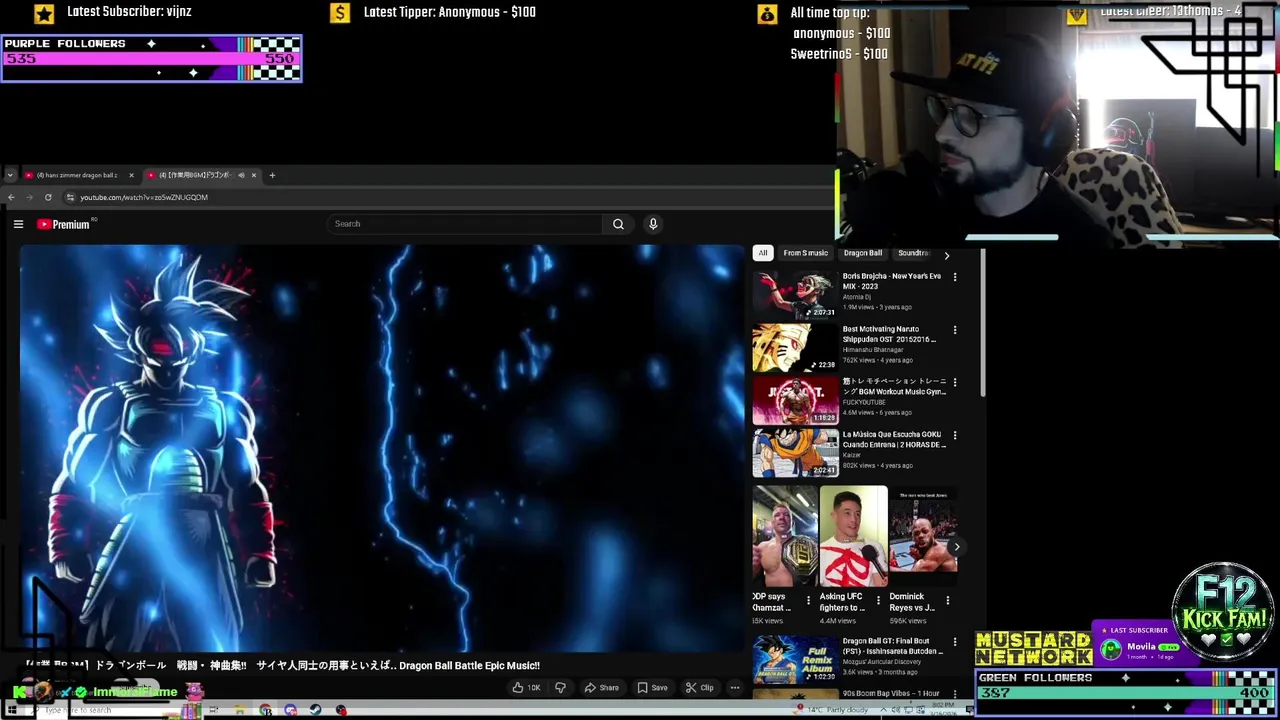The height and width of the screenshot is (720, 1280).
Task: Like the video with the thumbs-up 10K button
Action: click(526, 688)
